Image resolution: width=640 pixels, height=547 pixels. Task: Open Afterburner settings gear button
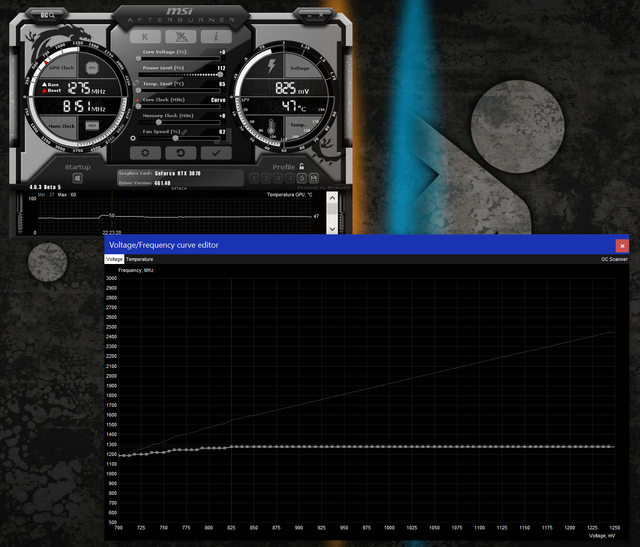[145, 153]
